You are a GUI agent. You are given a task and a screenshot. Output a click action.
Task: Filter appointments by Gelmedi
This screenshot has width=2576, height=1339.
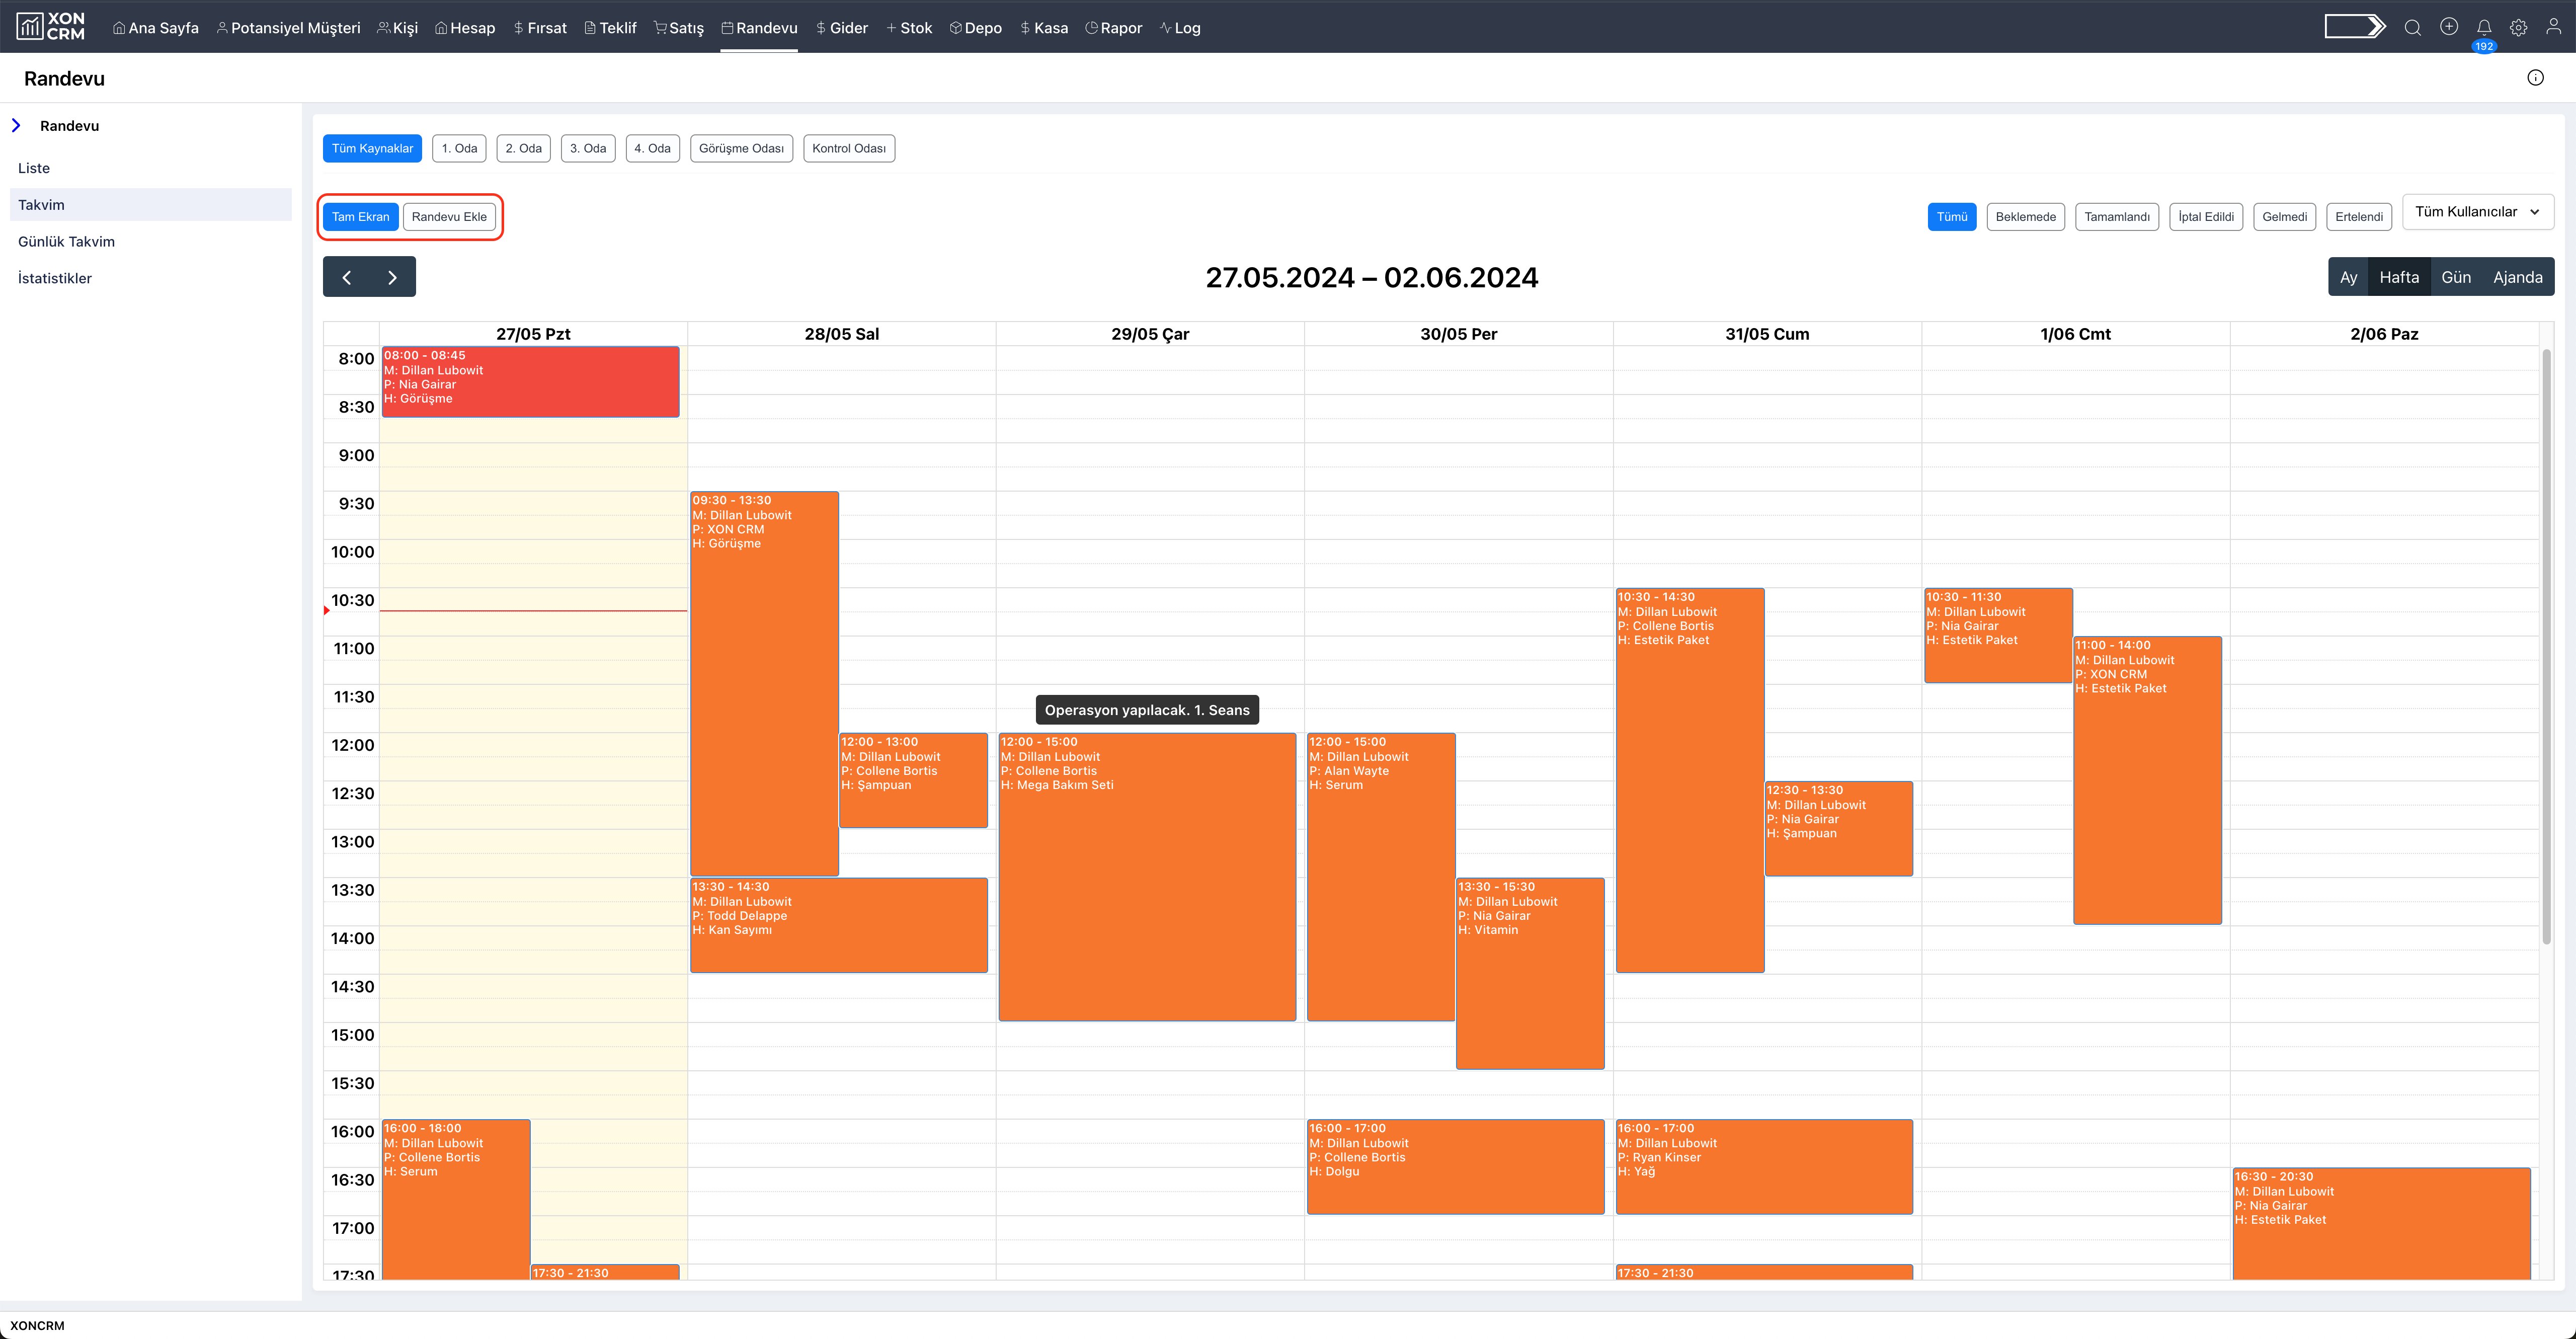[2284, 217]
